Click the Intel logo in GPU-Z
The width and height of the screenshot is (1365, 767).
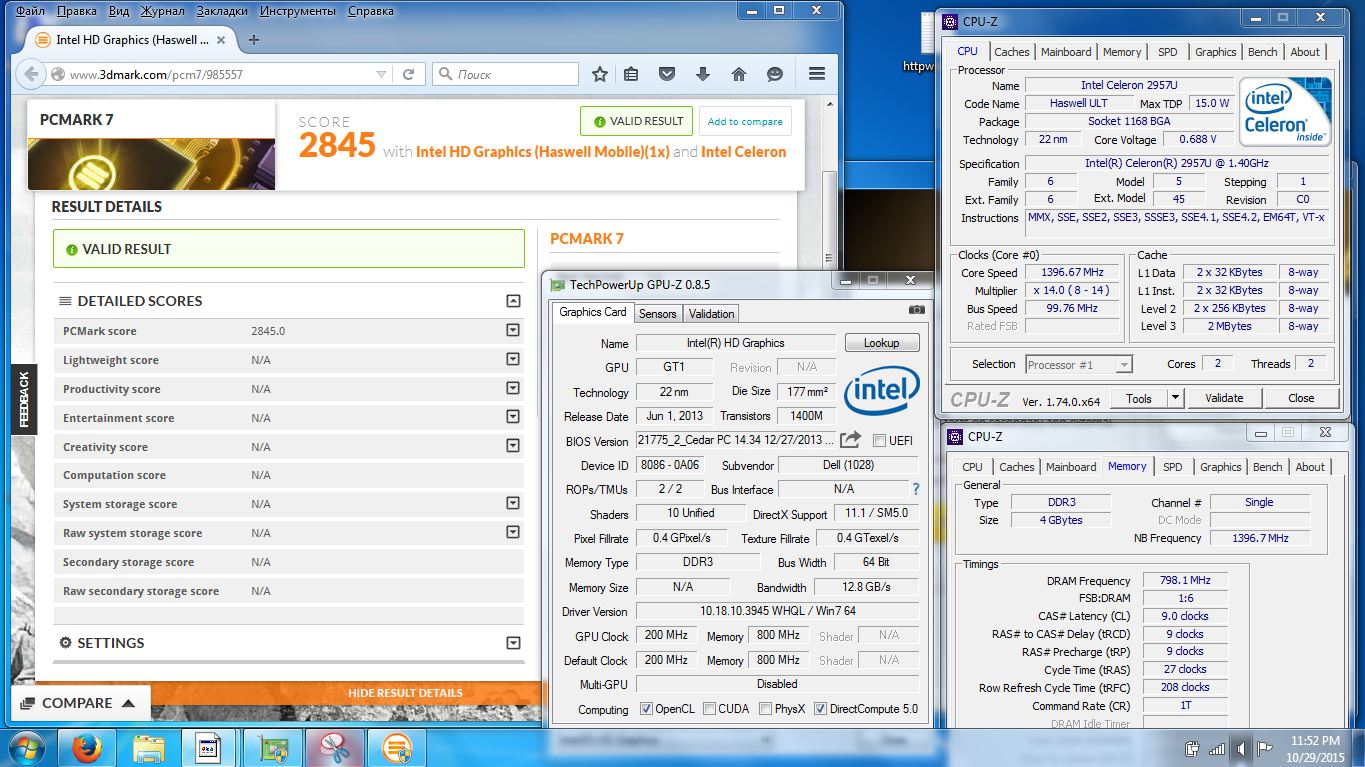(x=882, y=390)
